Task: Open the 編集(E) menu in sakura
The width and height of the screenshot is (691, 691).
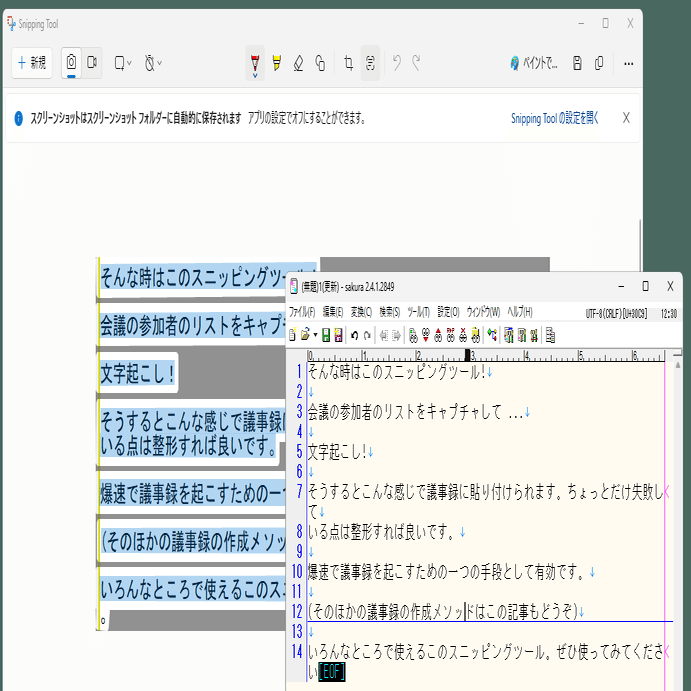Action: tap(333, 312)
